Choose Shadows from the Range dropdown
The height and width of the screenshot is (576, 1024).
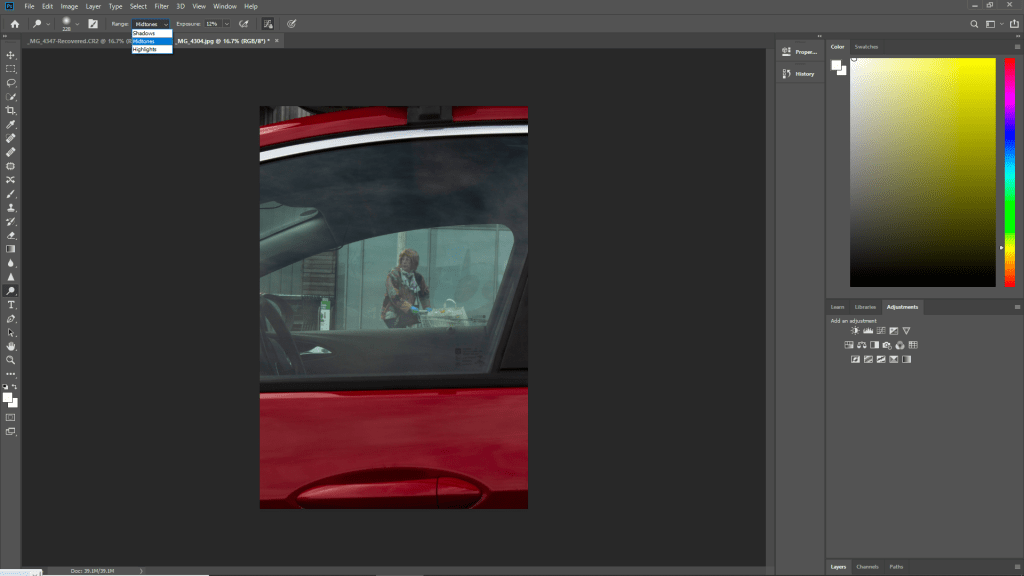pyautogui.click(x=145, y=33)
